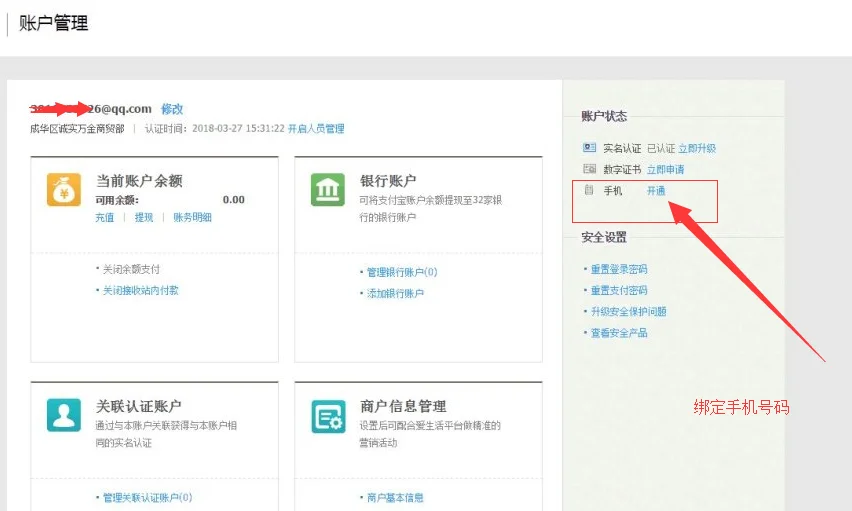Open 重置支付密码 link
This screenshot has width=852, height=511.
619,290
